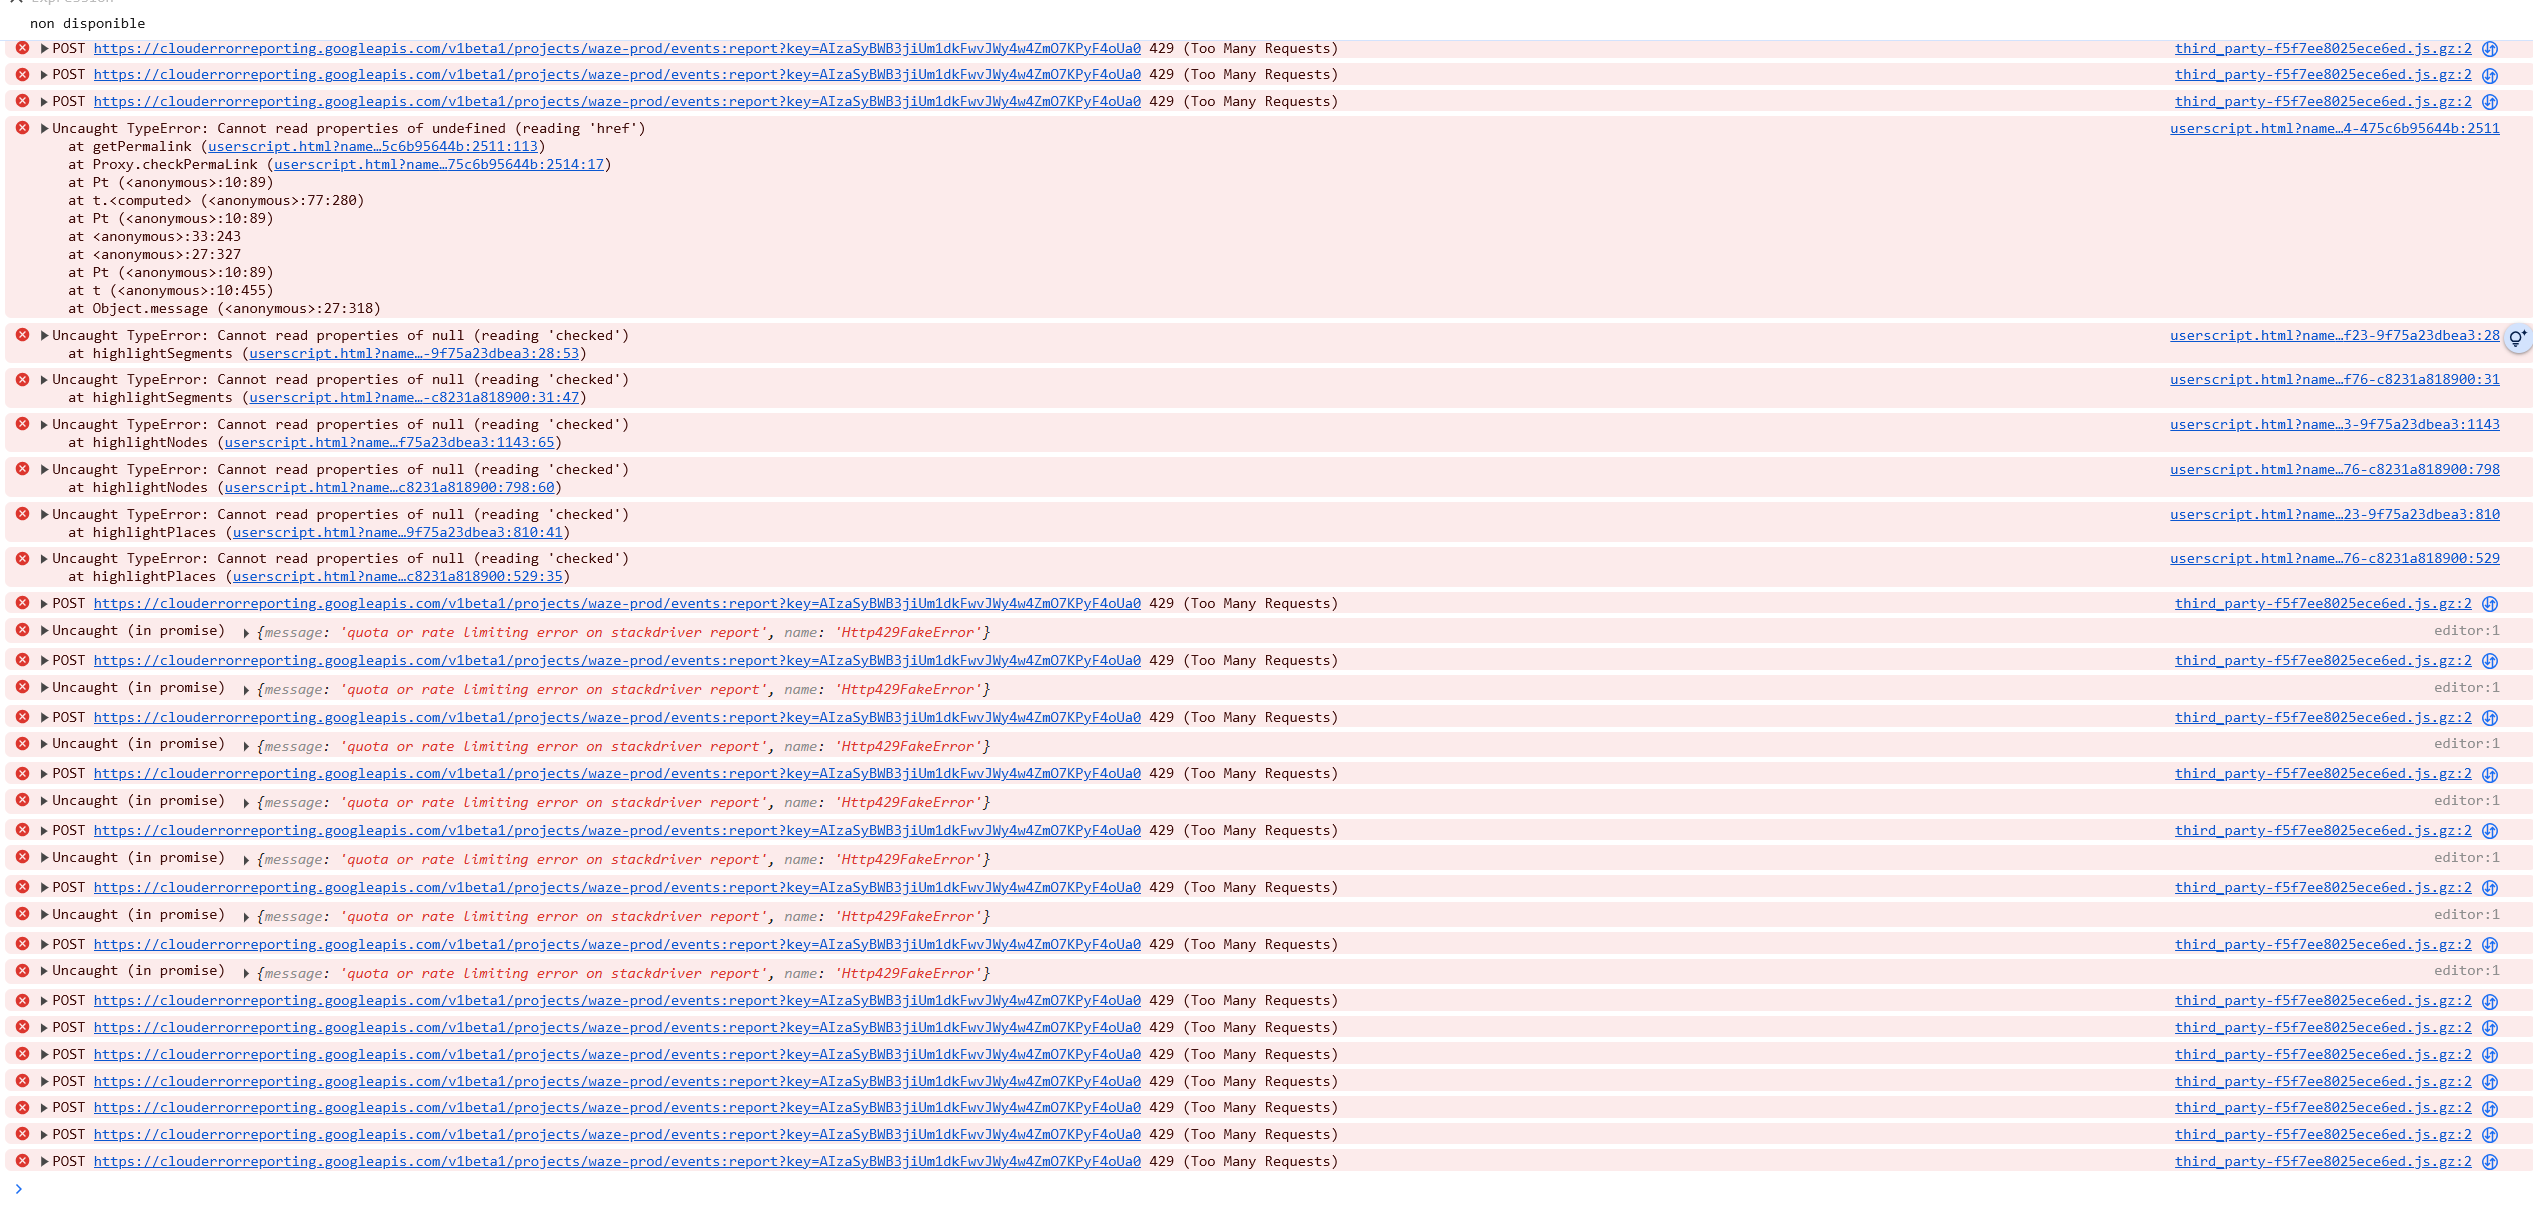Image resolution: width=2533 pixels, height=1205 pixels.
Task: Click the console prompt chevron at the bottom
Action: [x=18, y=1189]
